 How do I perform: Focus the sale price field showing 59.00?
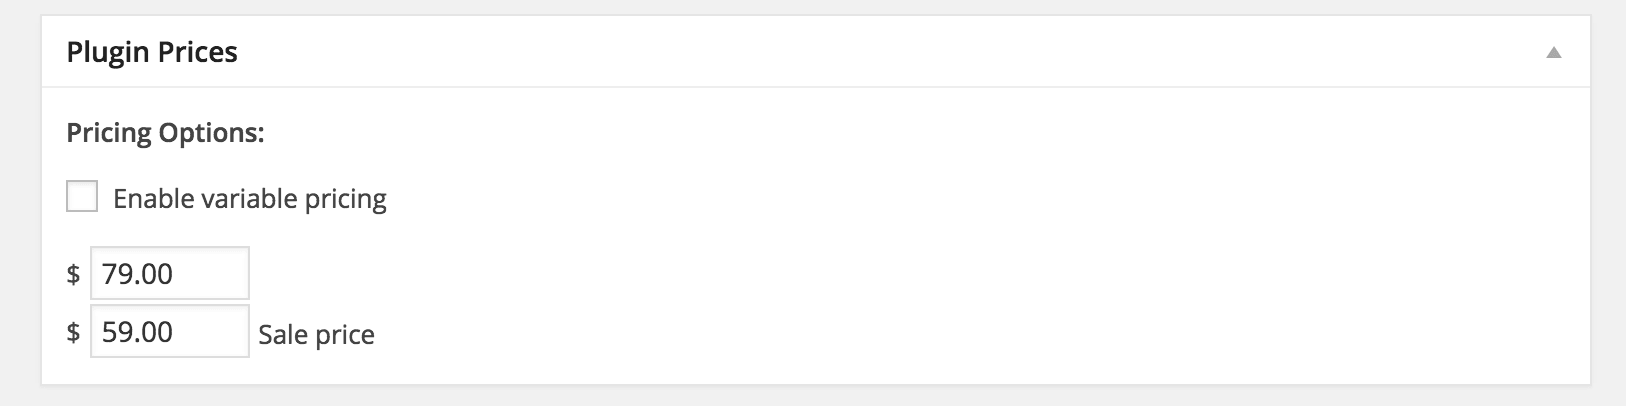[x=169, y=332]
